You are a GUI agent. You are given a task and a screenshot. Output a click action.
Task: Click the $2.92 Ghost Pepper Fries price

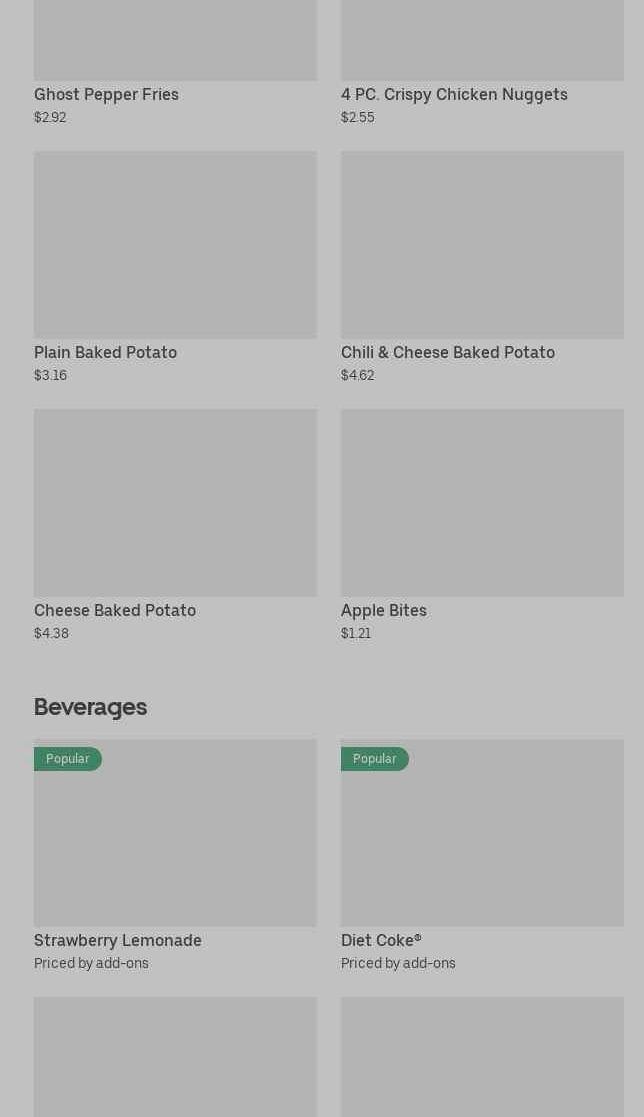click(x=50, y=117)
